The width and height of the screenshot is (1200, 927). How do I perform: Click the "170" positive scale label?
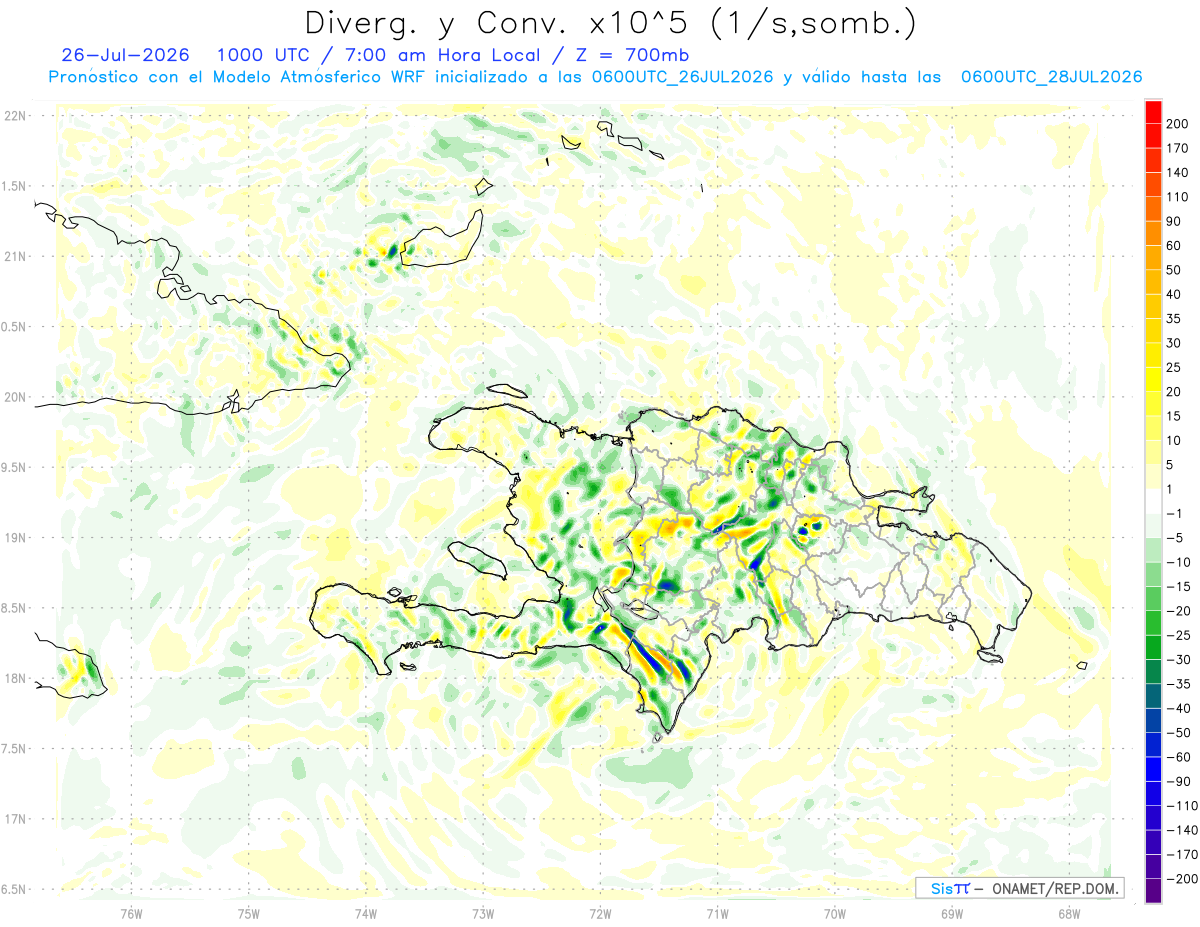1179,148
